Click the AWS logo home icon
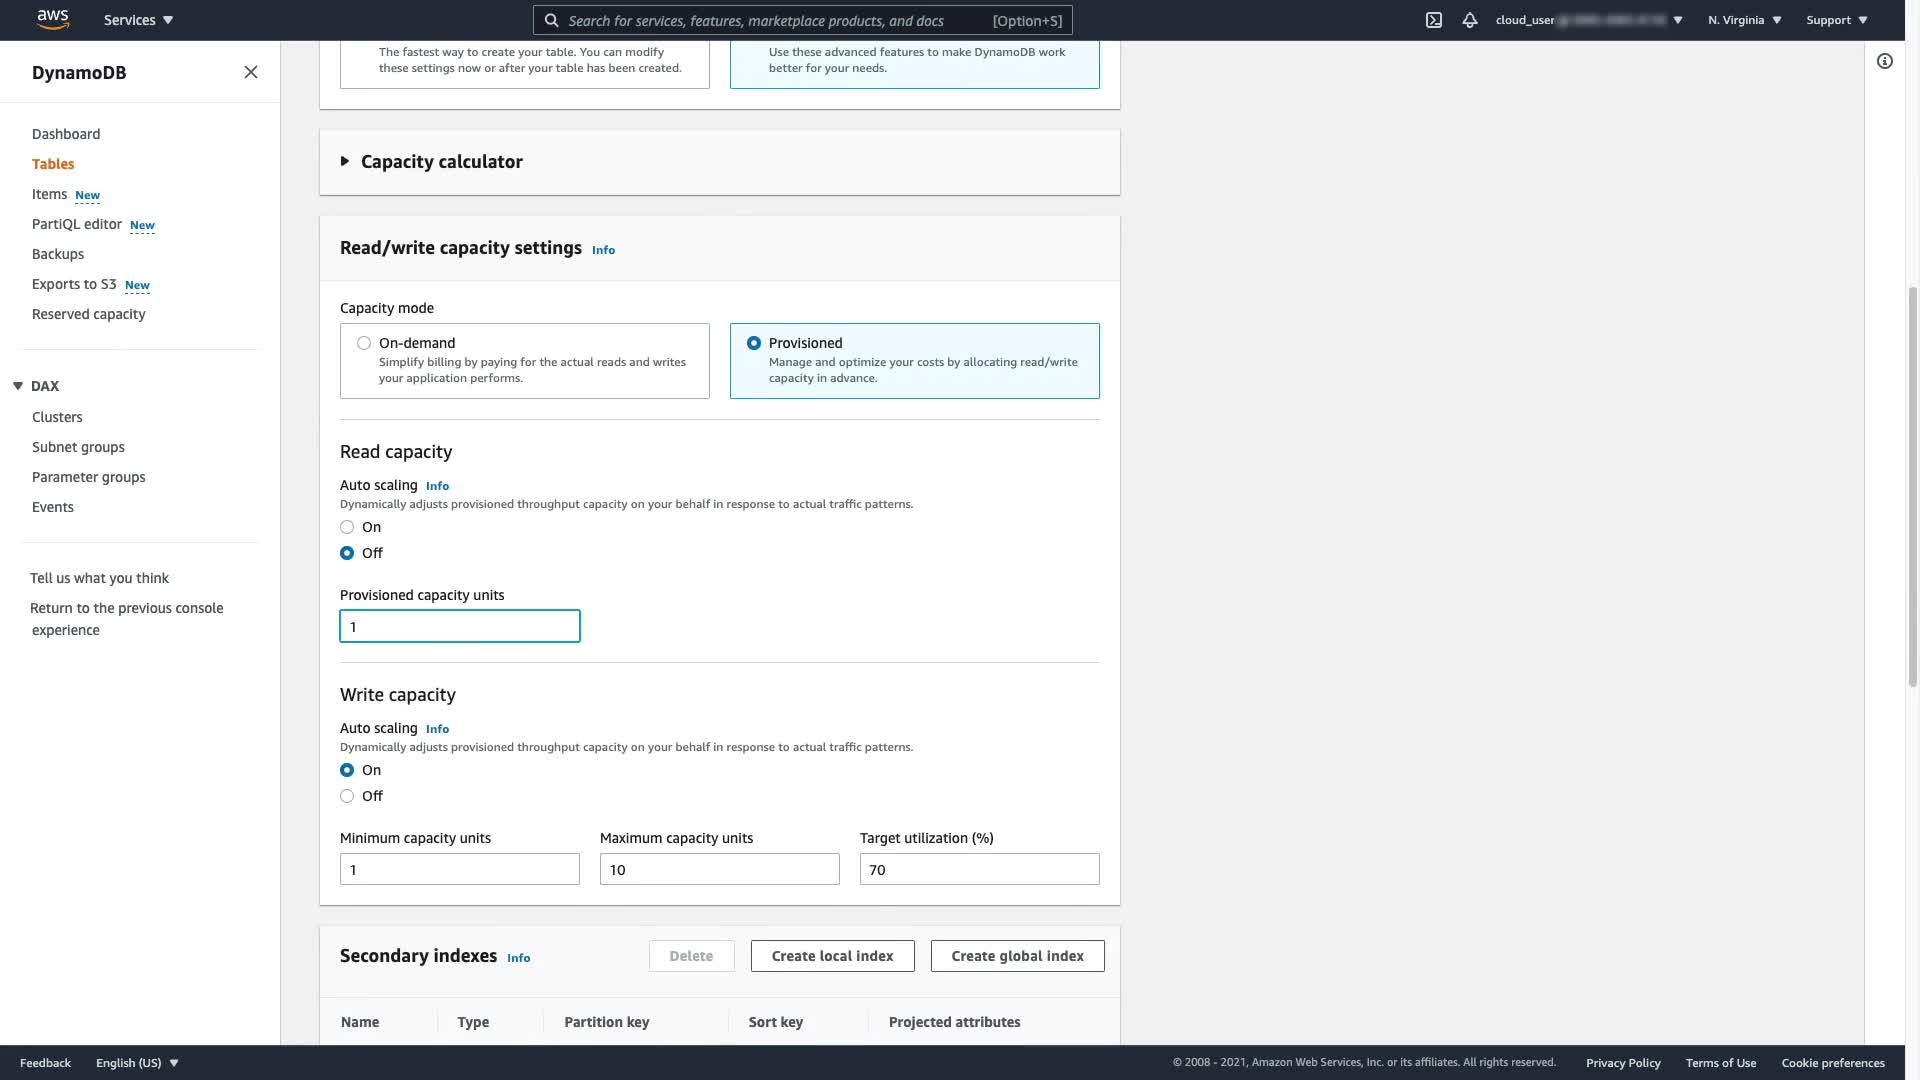 click(x=52, y=19)
